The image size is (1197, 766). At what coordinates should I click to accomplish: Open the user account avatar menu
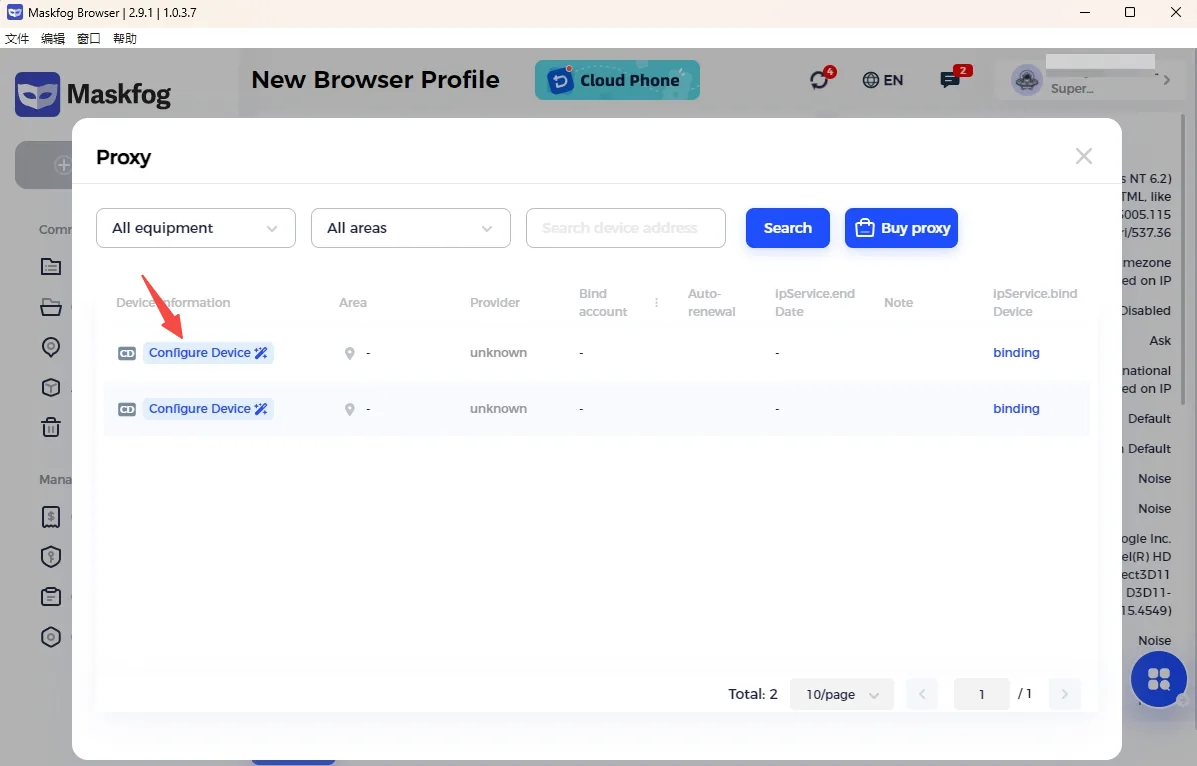point(1027,80)
